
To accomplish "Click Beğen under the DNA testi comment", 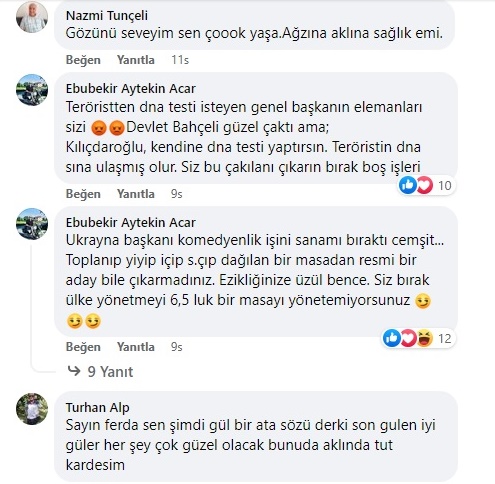I will point(83,194).
